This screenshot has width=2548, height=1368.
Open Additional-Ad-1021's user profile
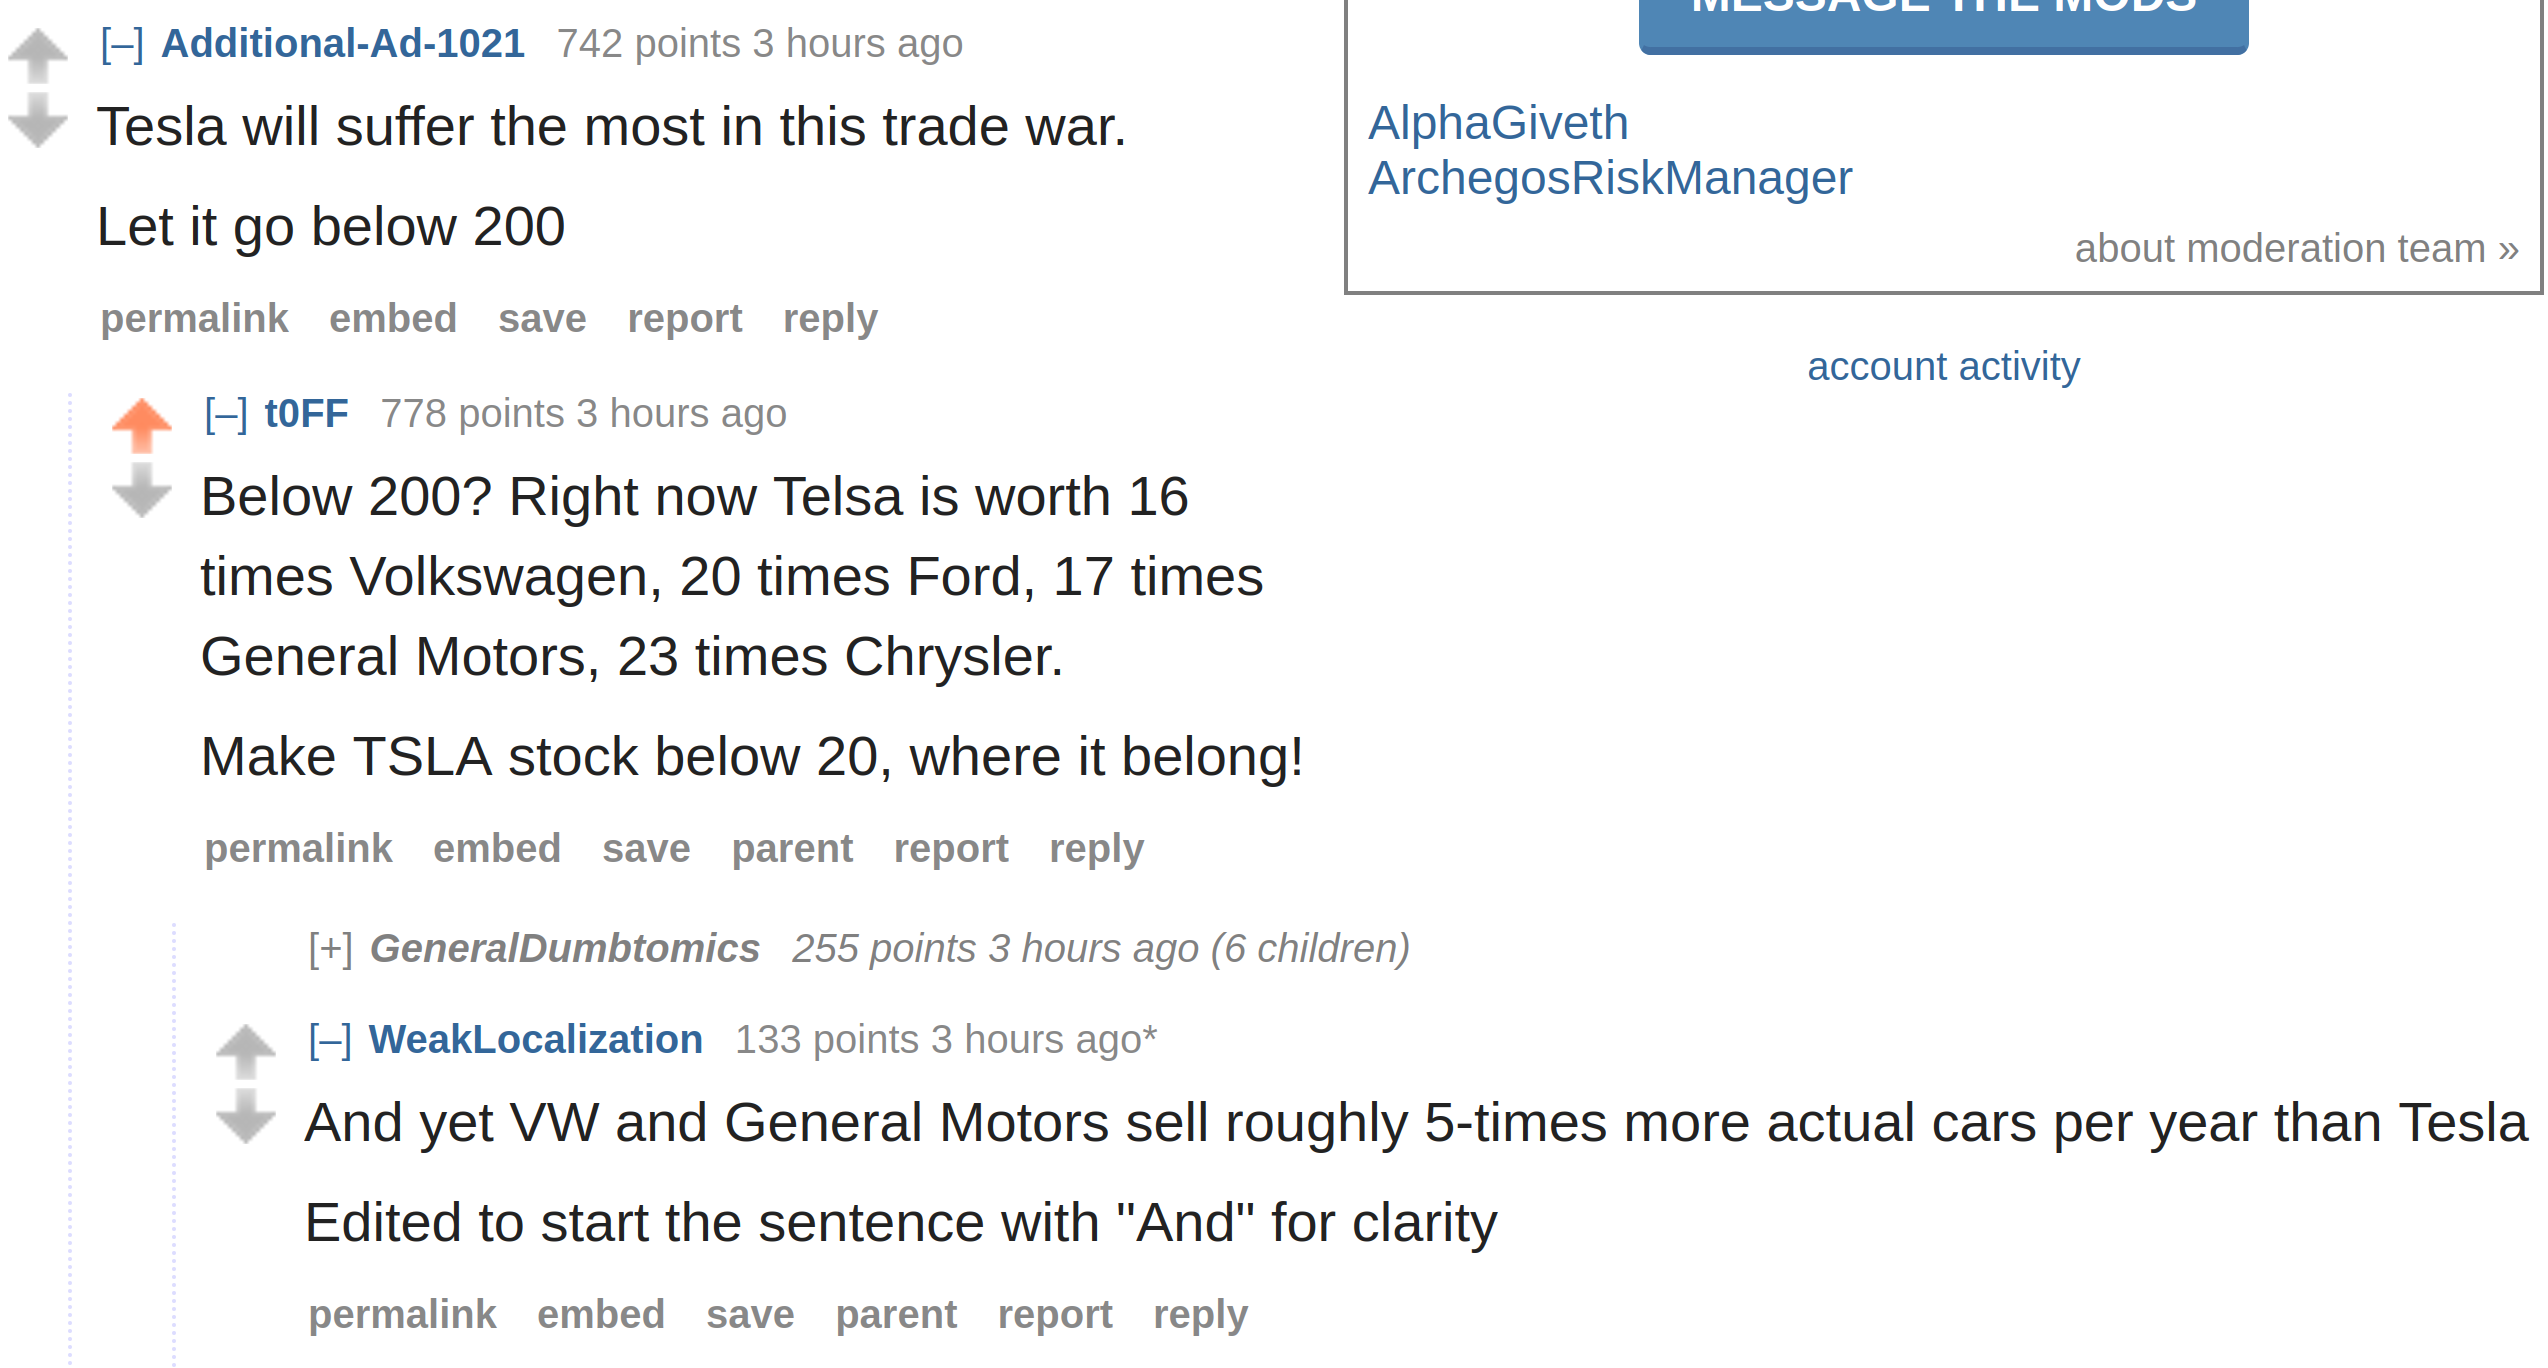click(x=343, y=44)
